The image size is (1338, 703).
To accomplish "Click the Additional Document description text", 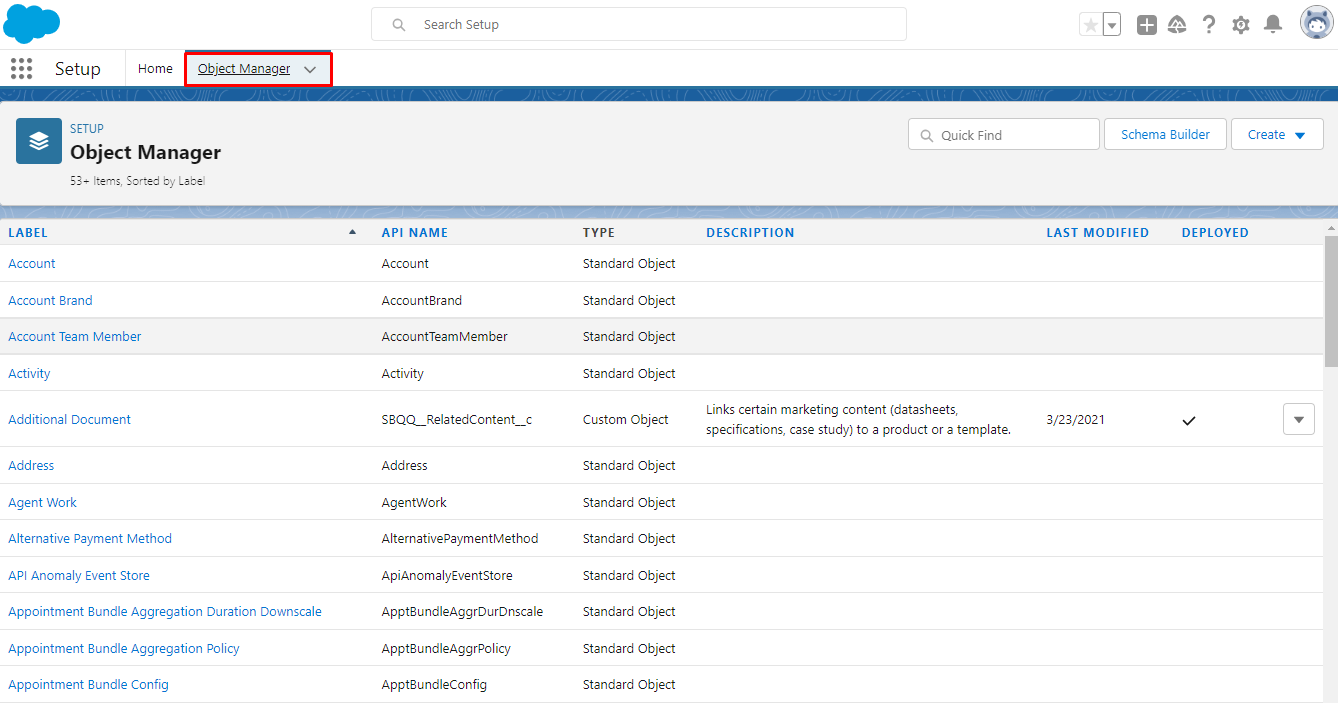I will click(859, 420).
